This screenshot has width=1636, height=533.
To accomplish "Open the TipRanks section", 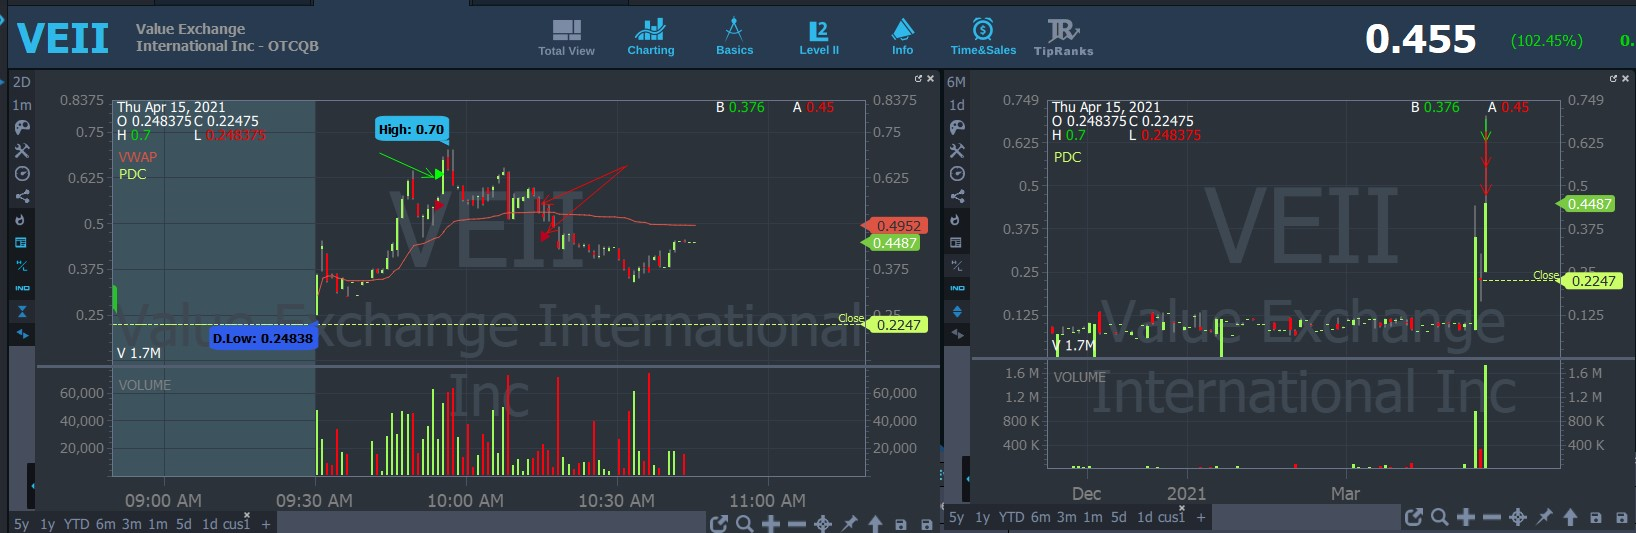I will click(1063, 37).
